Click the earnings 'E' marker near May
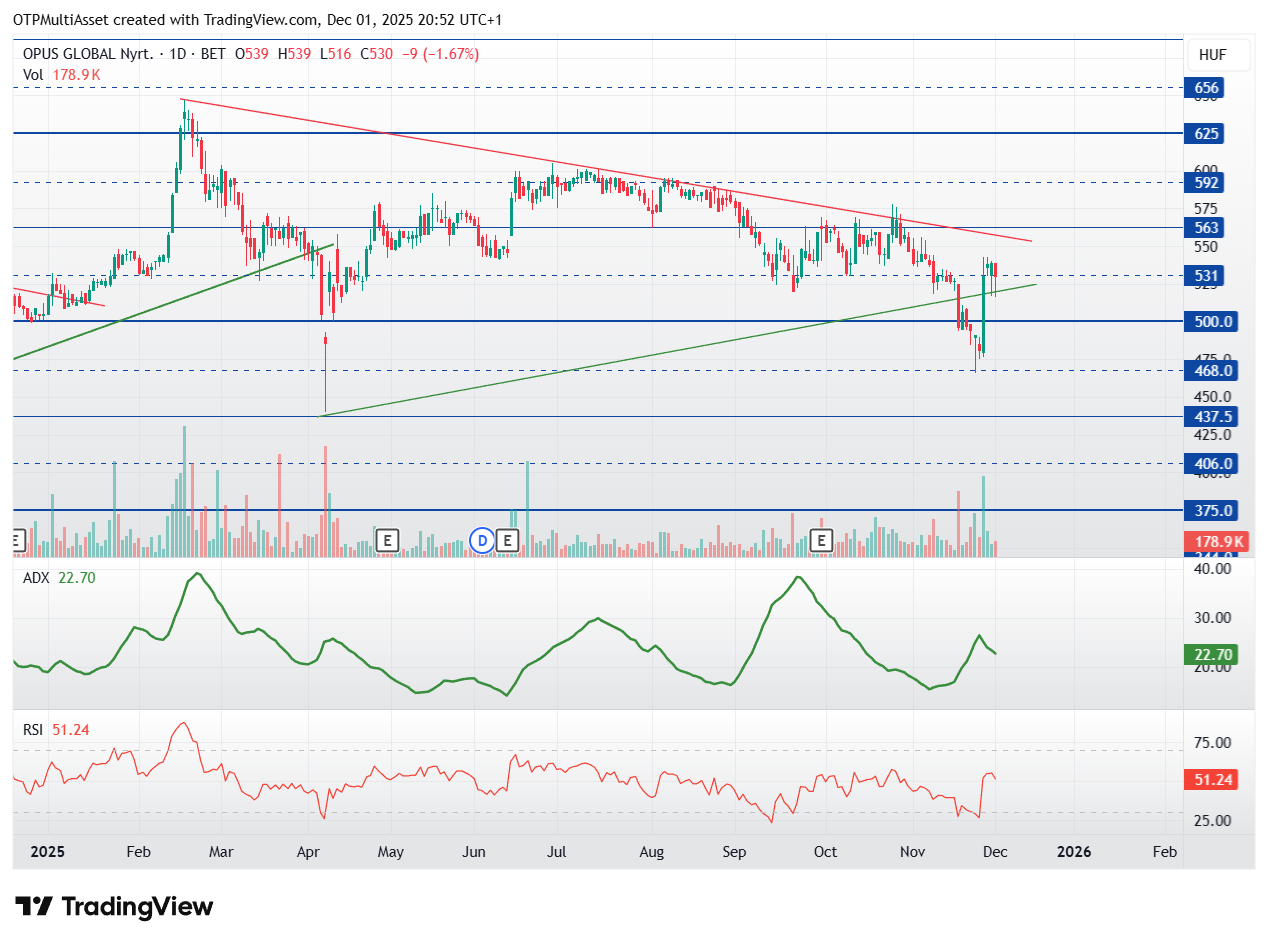The height and width of the screenshot is (944, 1268). (388, 541)
